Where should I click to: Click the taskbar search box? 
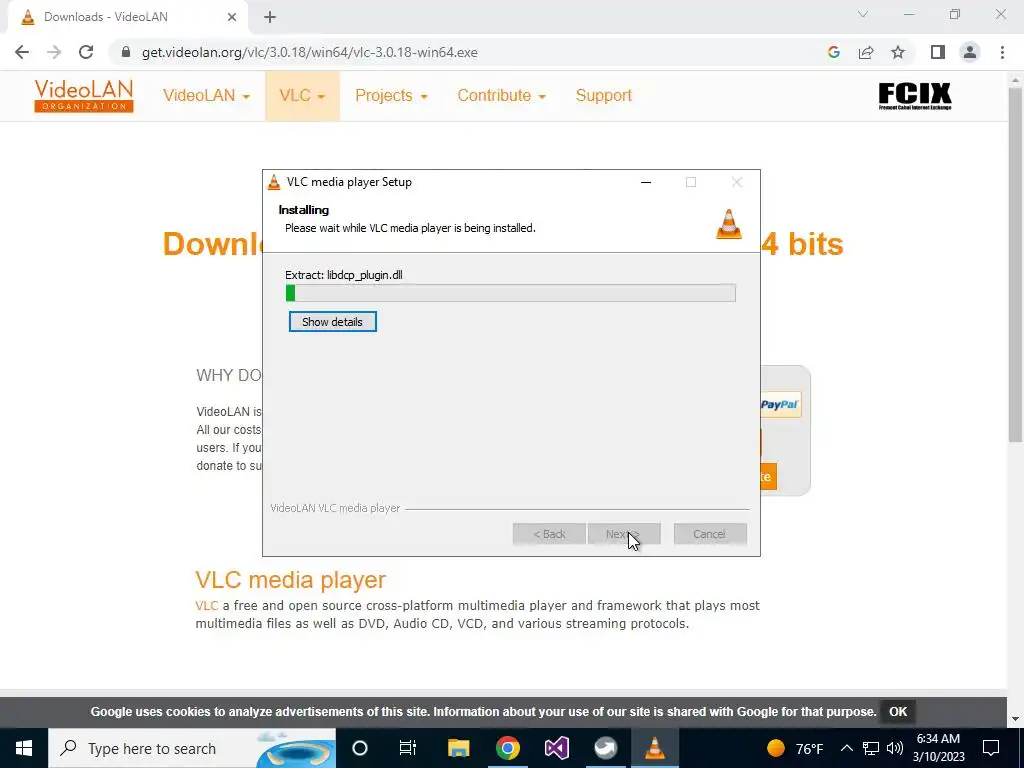coord(192,748)
